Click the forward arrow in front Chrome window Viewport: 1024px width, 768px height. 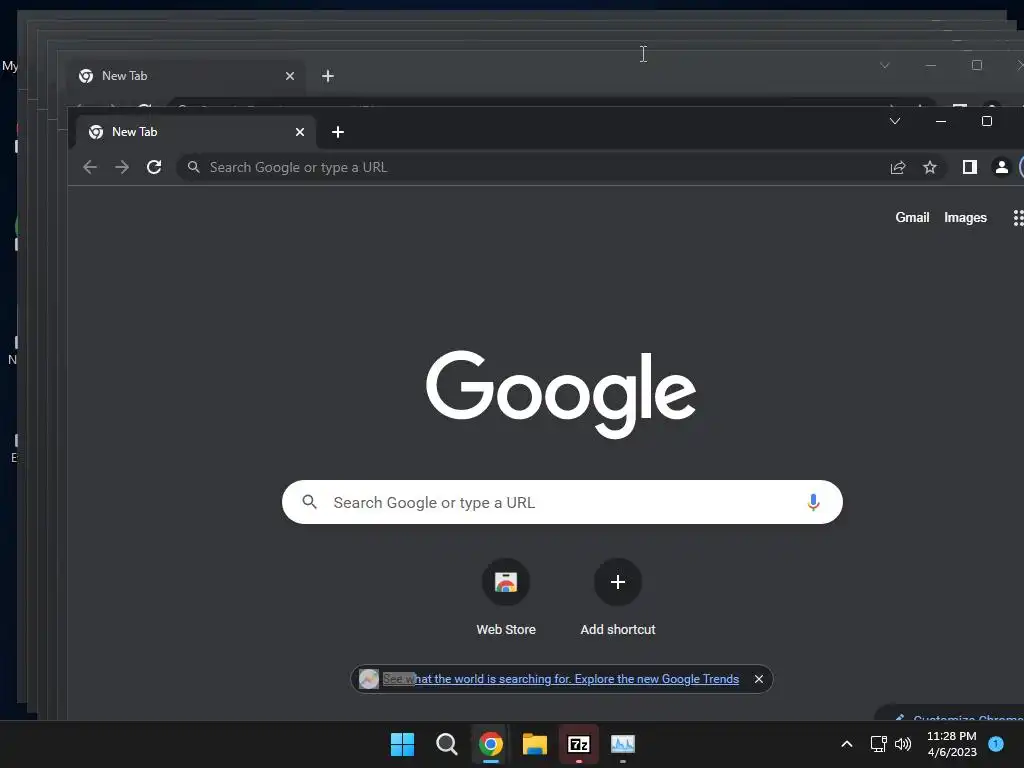point(122,167)
